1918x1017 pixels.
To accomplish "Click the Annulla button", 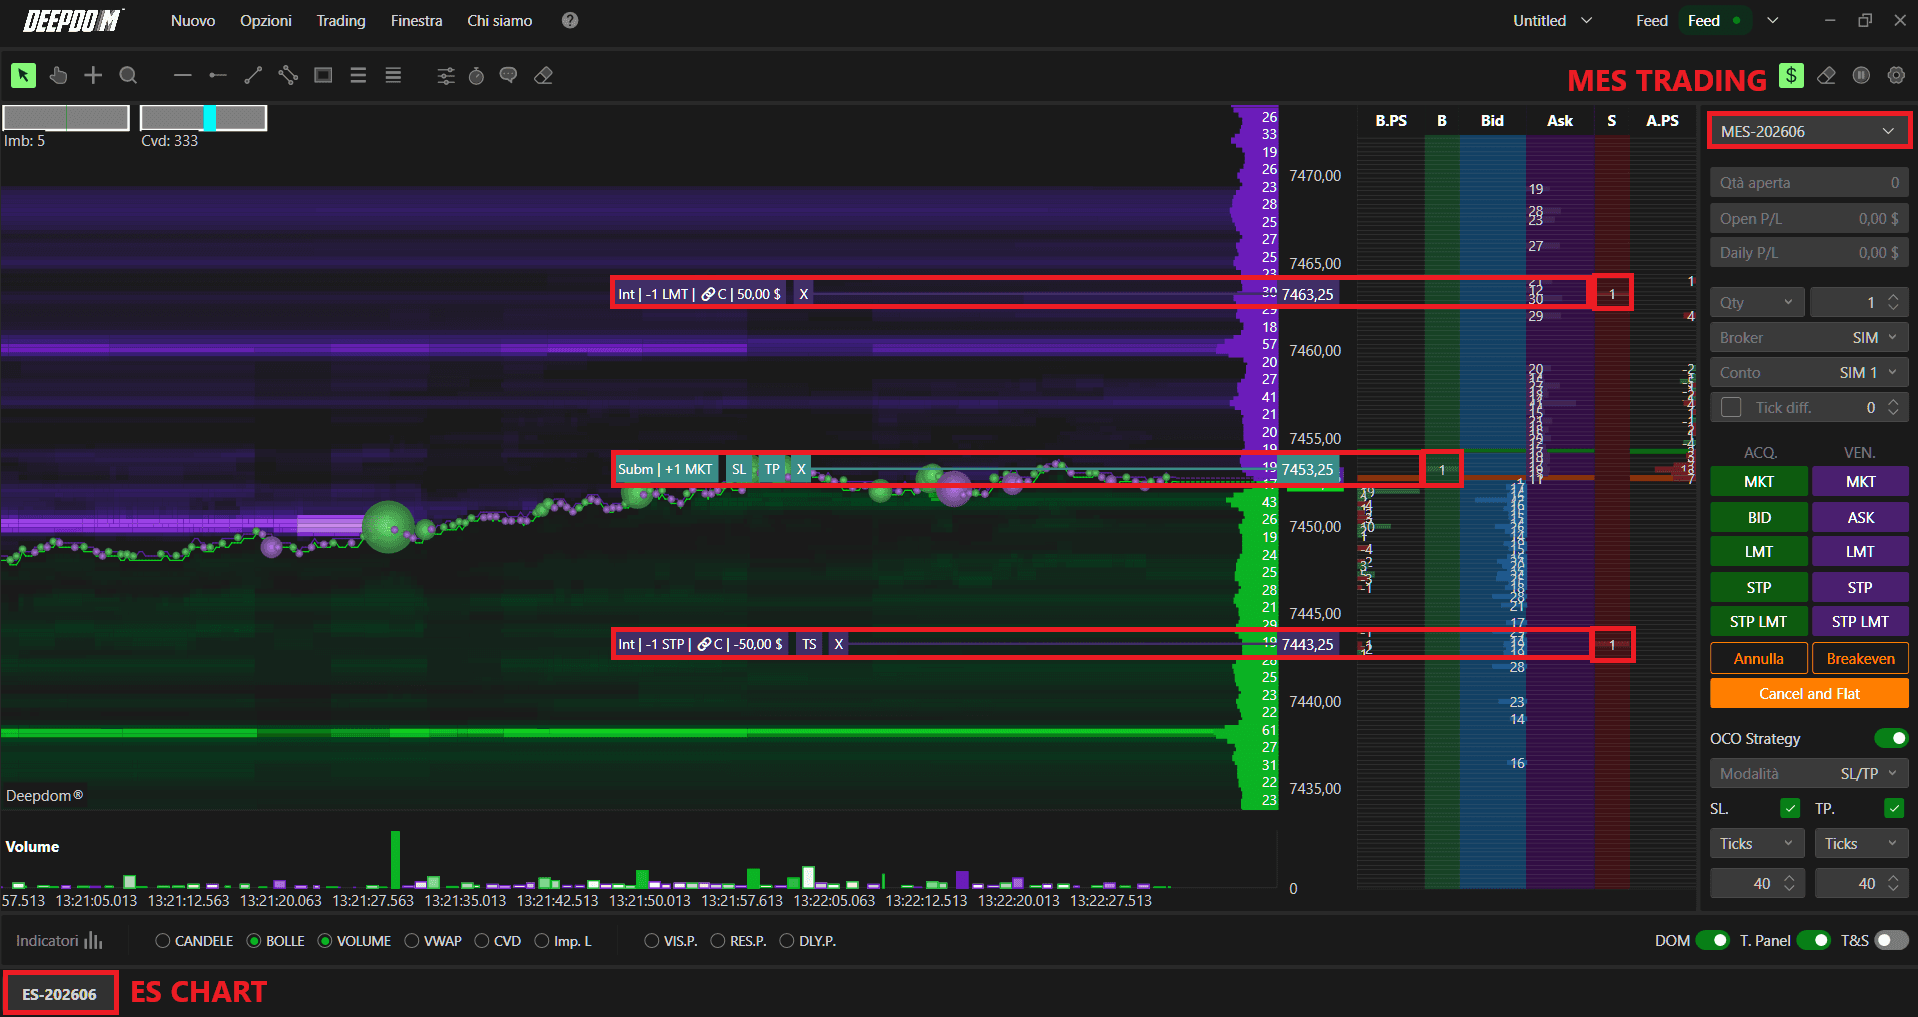I will [x=1759, y=658].
